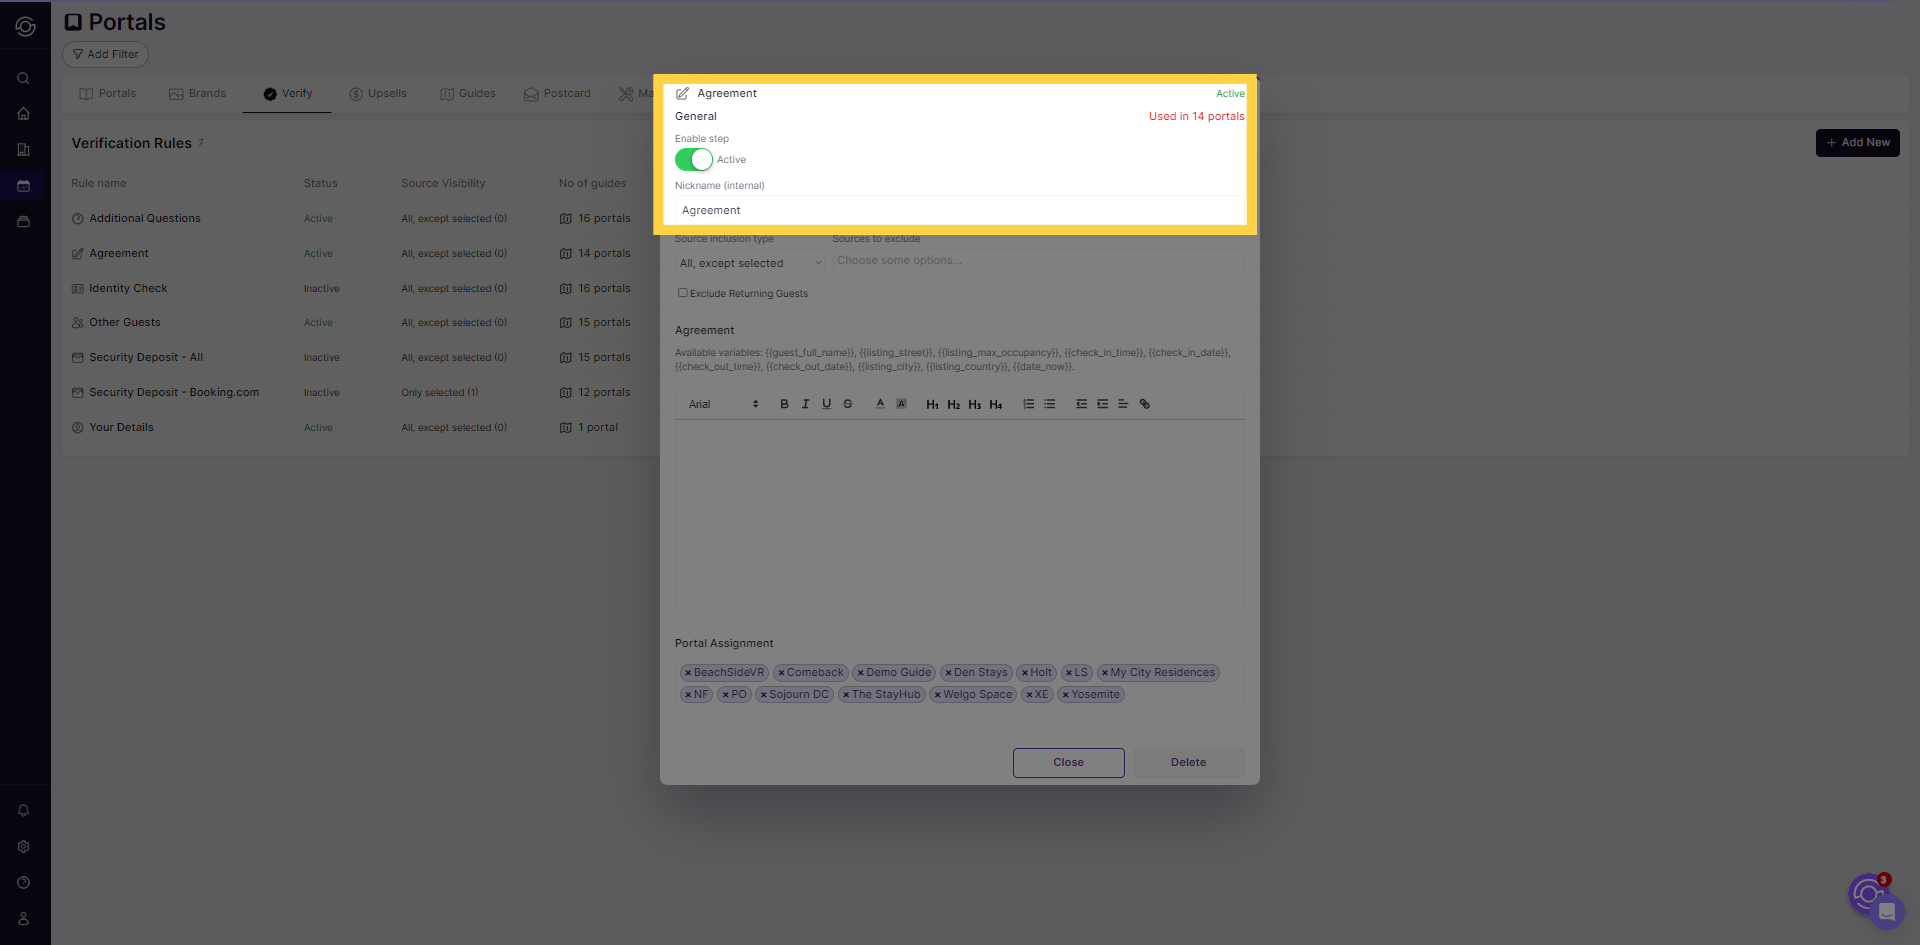Switch to the Guides tab
Screen dimensions: 1920x945
(468, 94)
